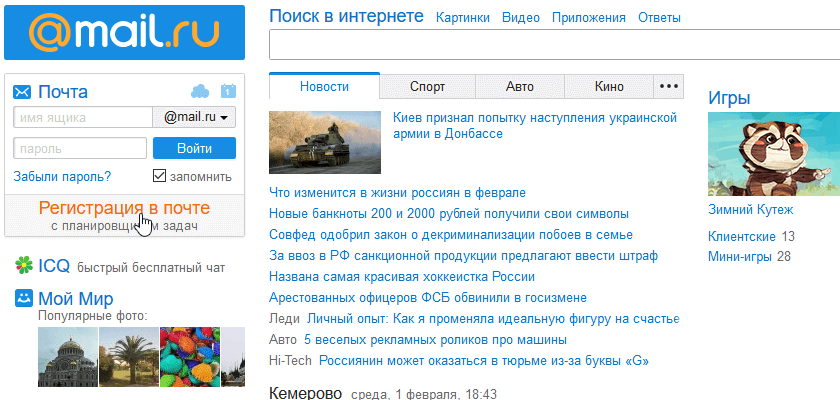Open the Картинки search category
Screen dimensions: 840x400
tap(463, 18)
